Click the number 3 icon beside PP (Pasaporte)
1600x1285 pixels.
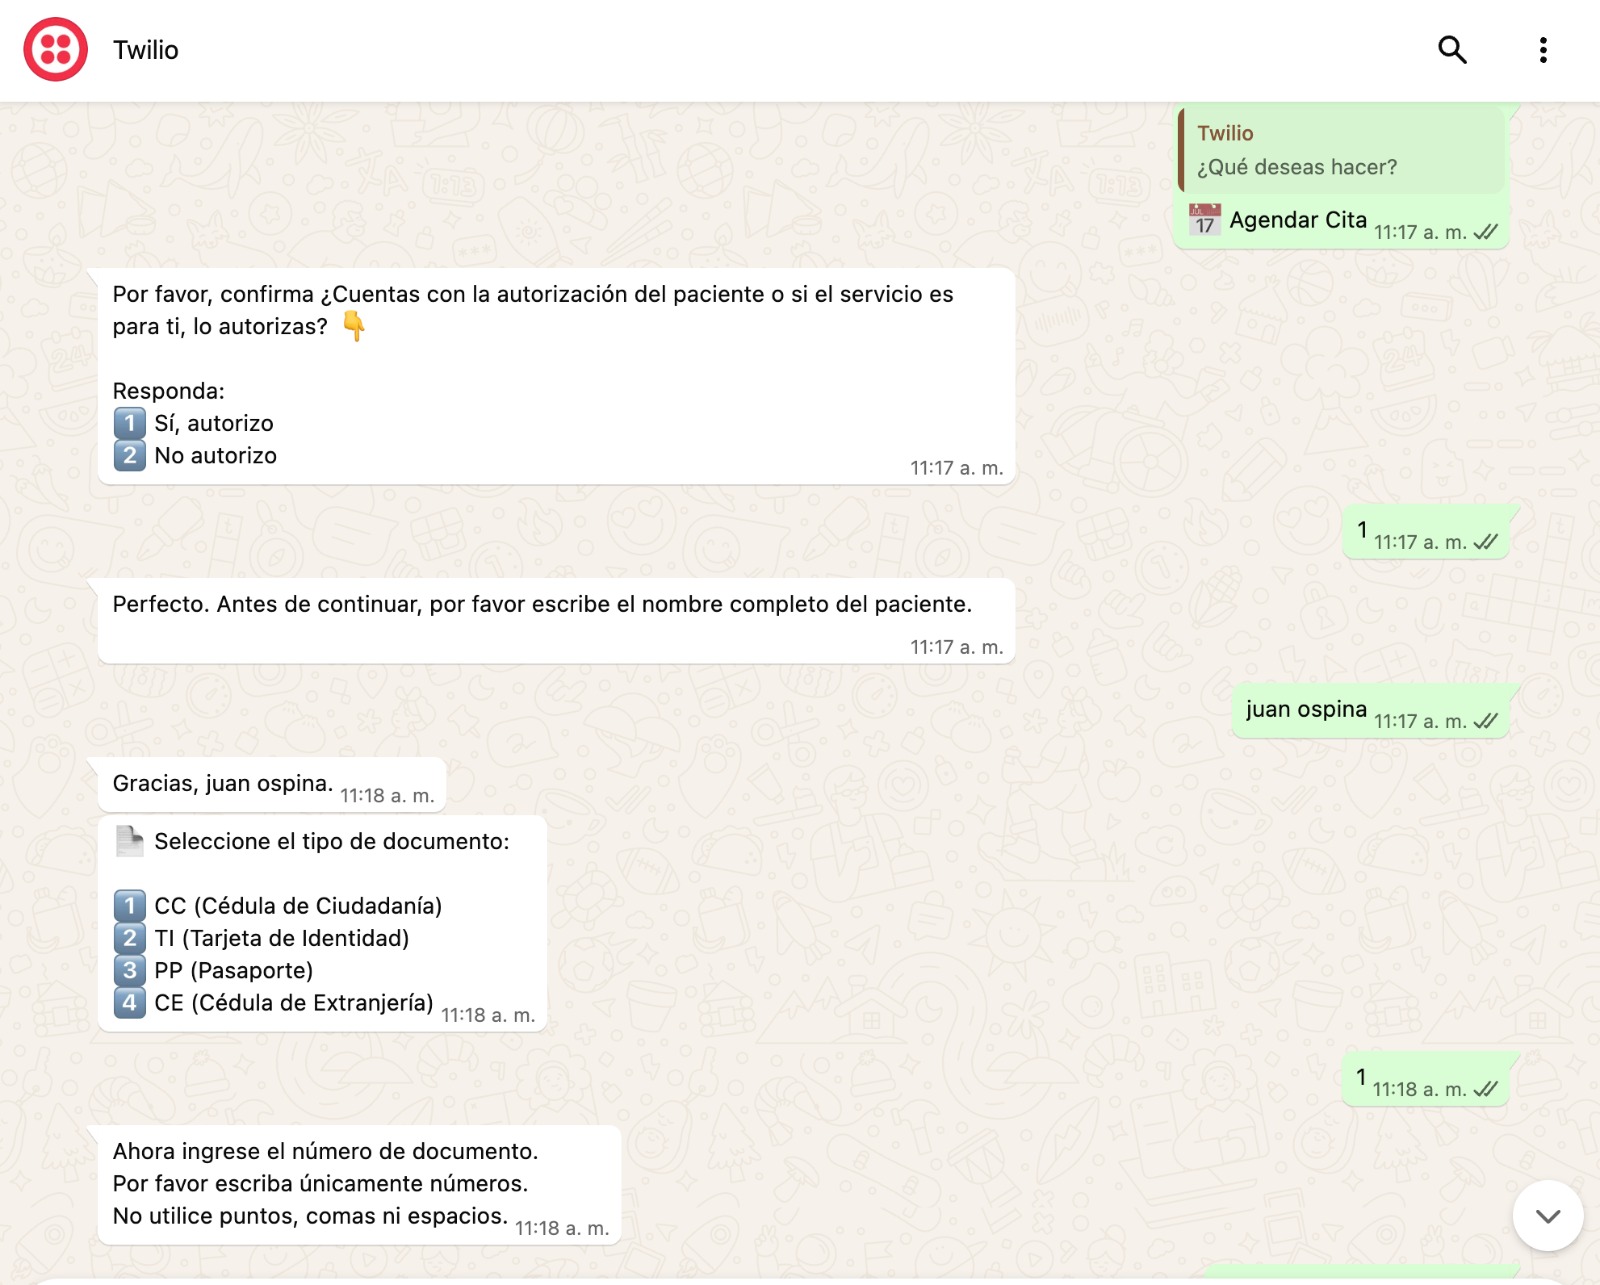click(129, 970)
